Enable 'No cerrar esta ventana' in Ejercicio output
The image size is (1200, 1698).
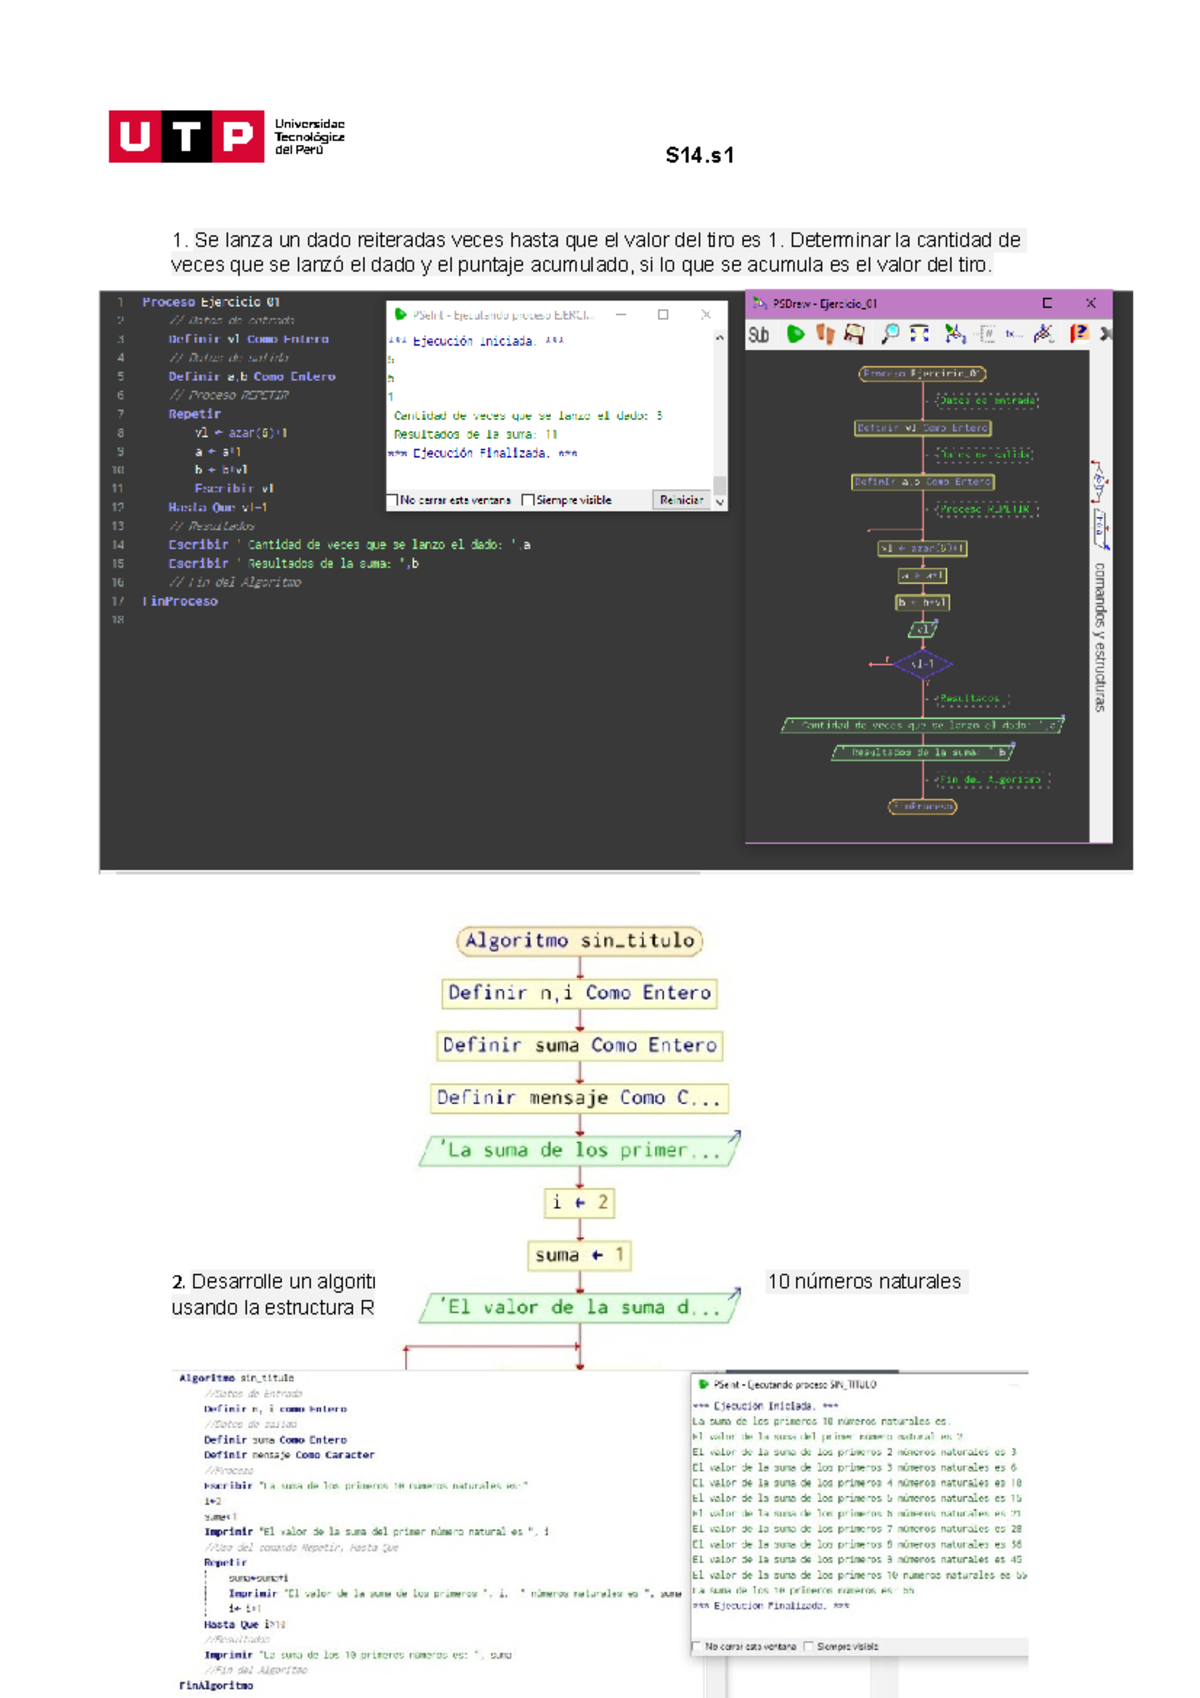coord(393,500)
